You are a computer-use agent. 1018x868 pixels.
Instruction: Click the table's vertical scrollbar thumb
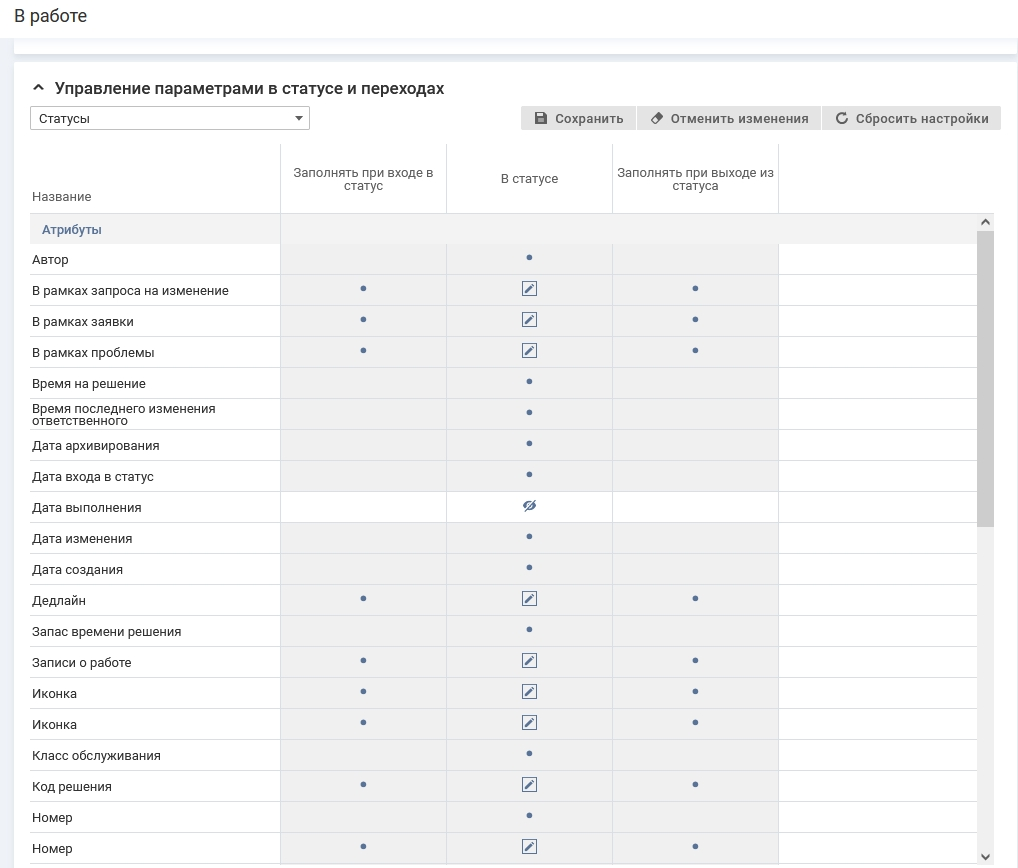point(985,378)
